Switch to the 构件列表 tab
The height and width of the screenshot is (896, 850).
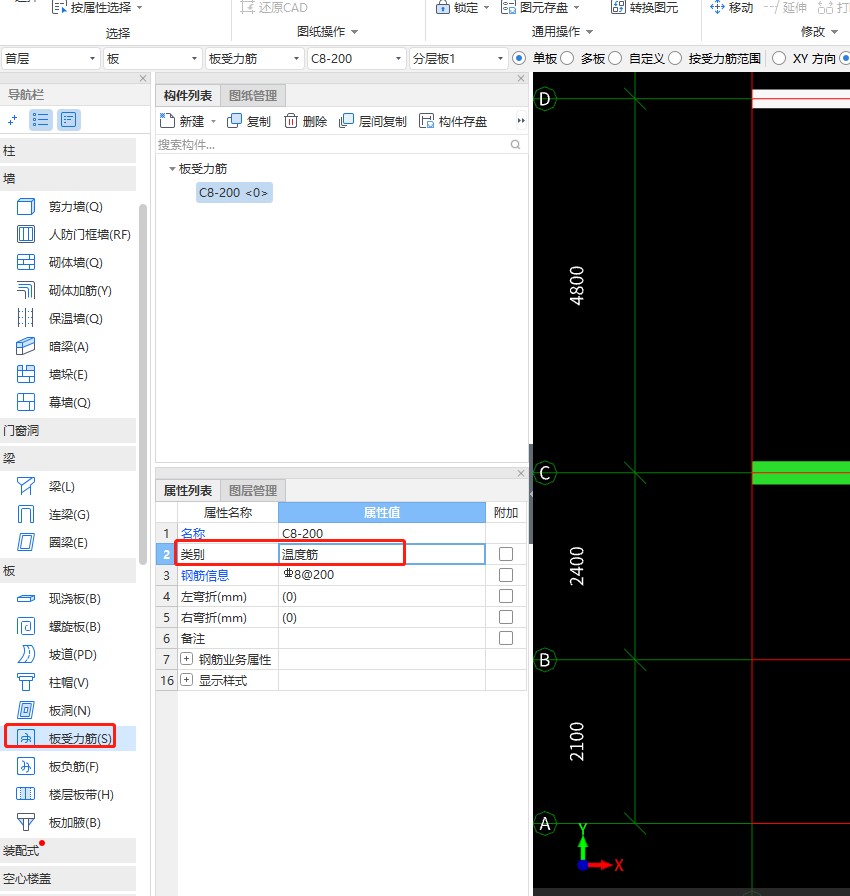click(x=188, y=95)
